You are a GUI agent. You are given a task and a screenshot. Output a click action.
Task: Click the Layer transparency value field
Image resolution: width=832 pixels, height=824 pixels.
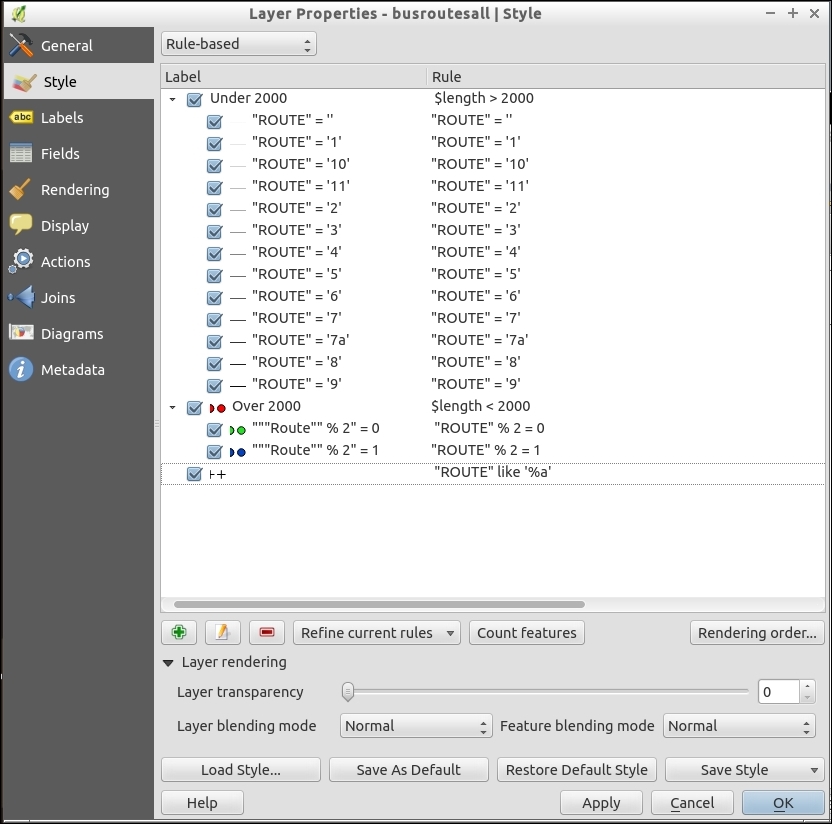[779, 691]
